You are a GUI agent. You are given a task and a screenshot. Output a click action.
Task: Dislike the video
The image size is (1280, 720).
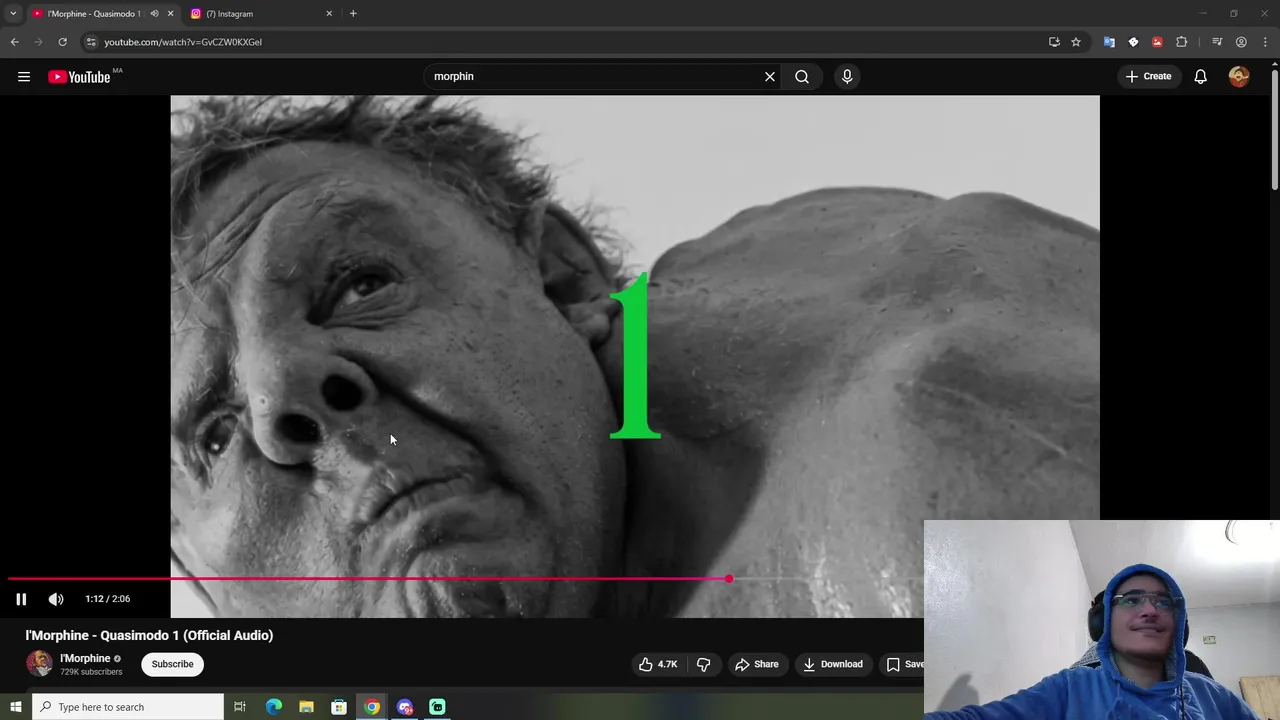(x=704, y=664)
